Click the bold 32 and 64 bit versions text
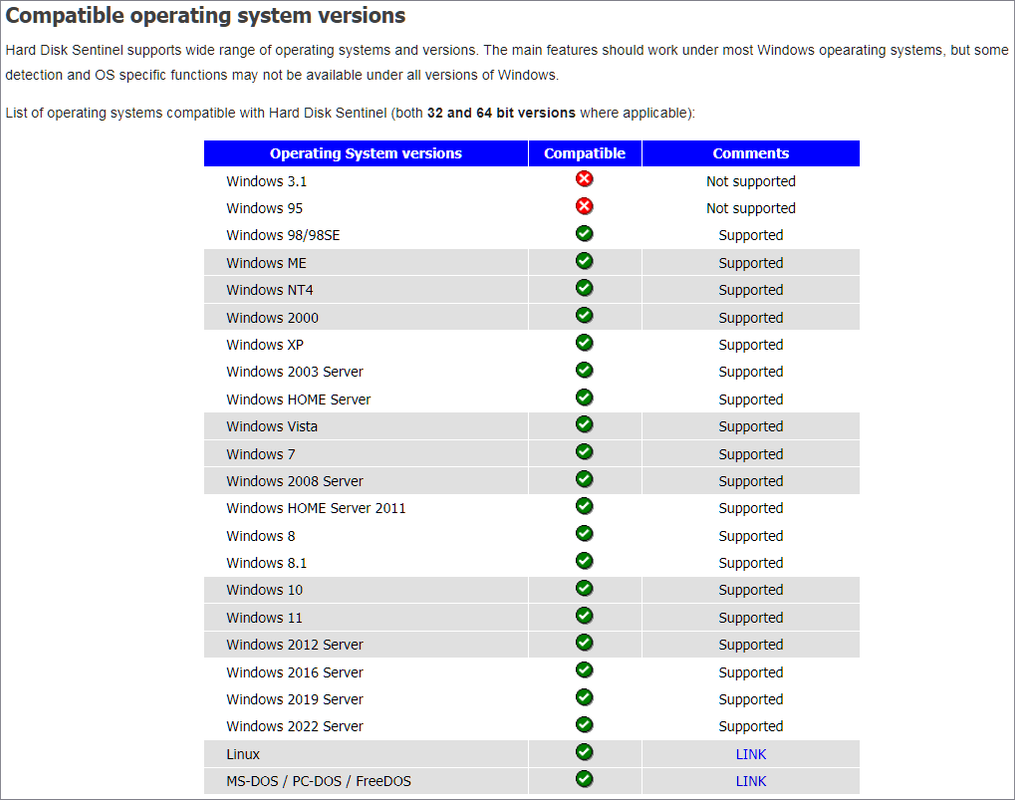 [x=501, y=113]
